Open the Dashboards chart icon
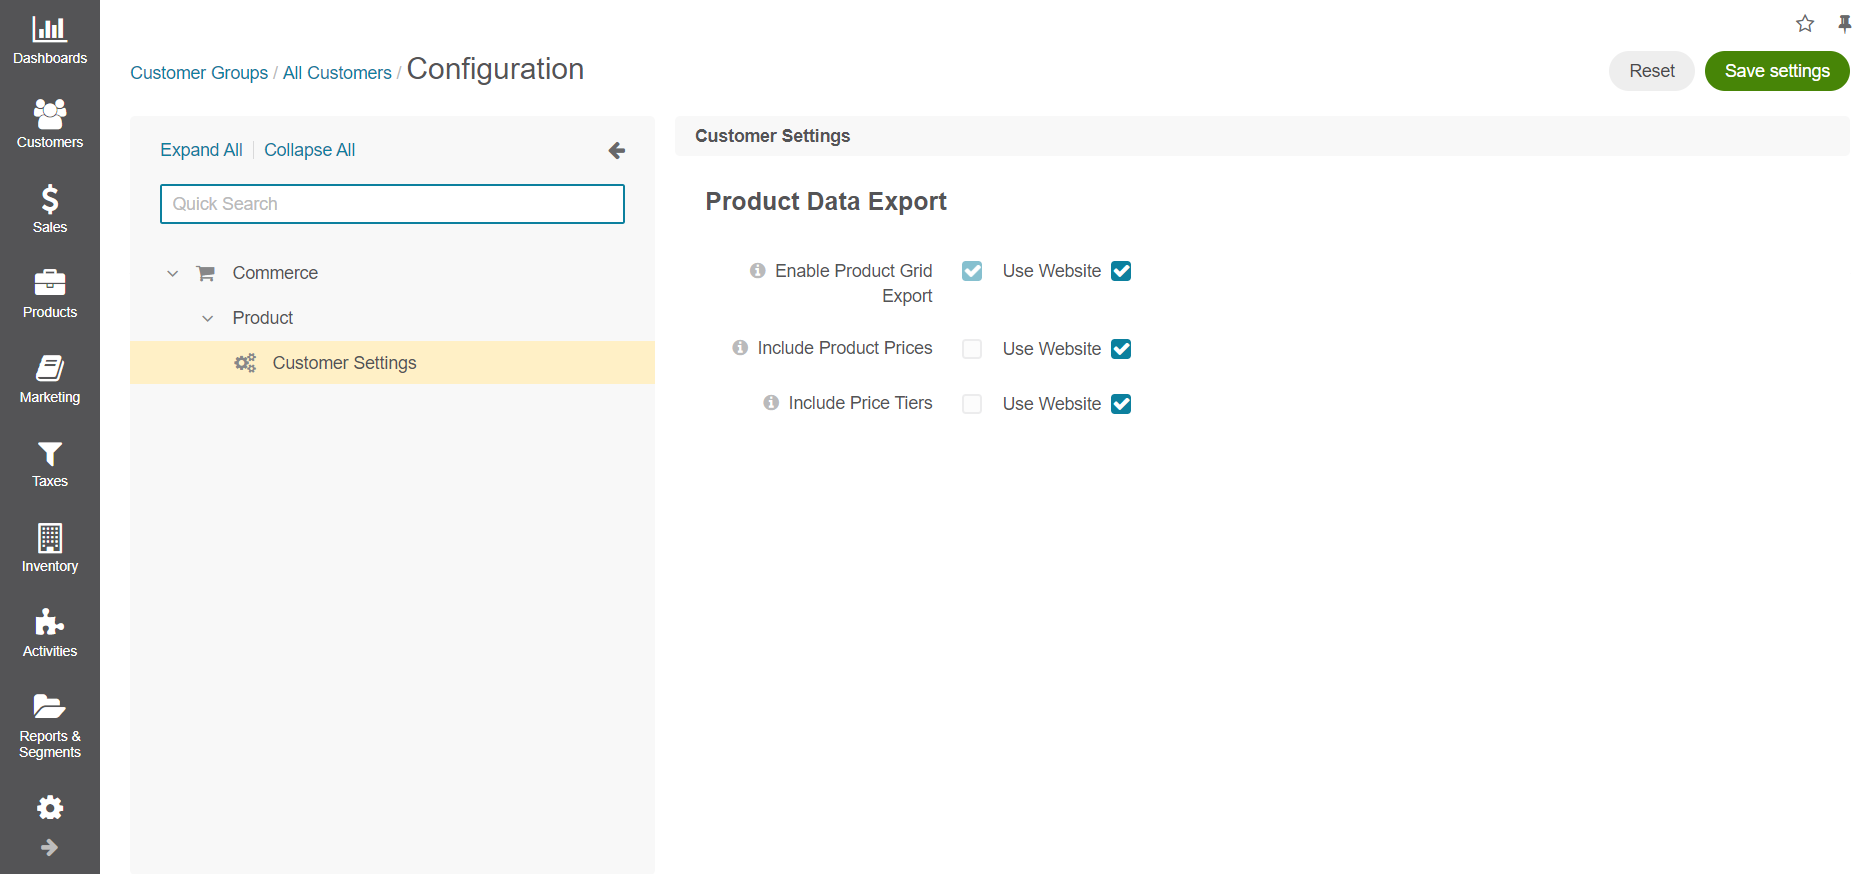The image size is (1876, 874). 49,30
